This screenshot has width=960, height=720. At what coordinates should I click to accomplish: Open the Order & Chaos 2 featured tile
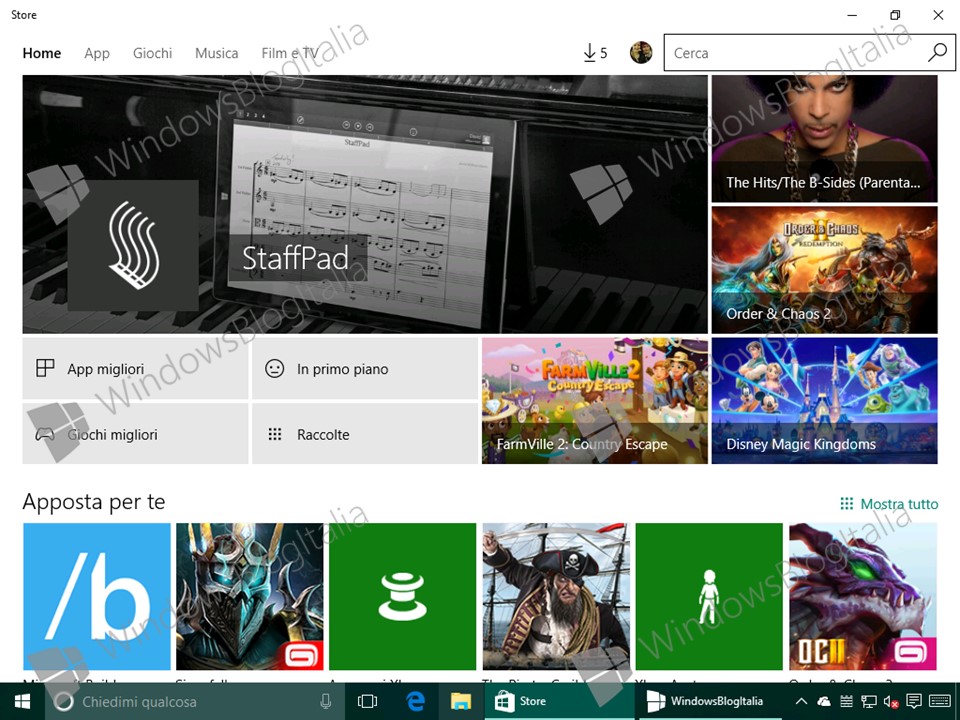coord(824,269)
